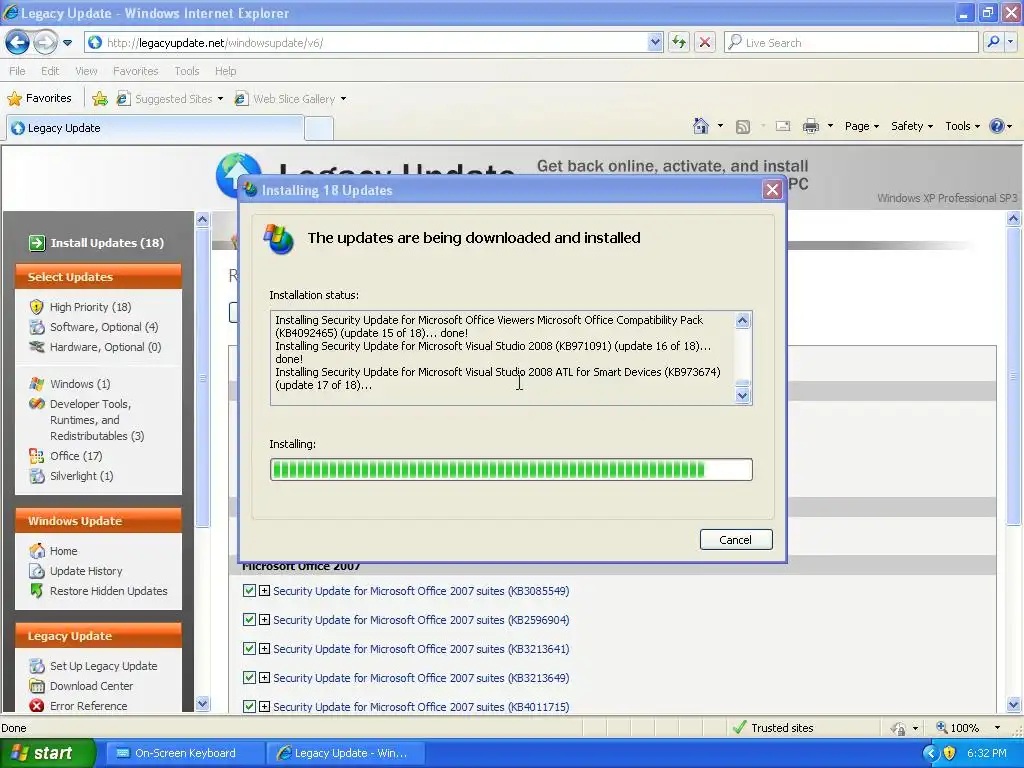Click the Hardware, Optional icon
This screenshot has width=1024, height=768.
click(37, 347)
